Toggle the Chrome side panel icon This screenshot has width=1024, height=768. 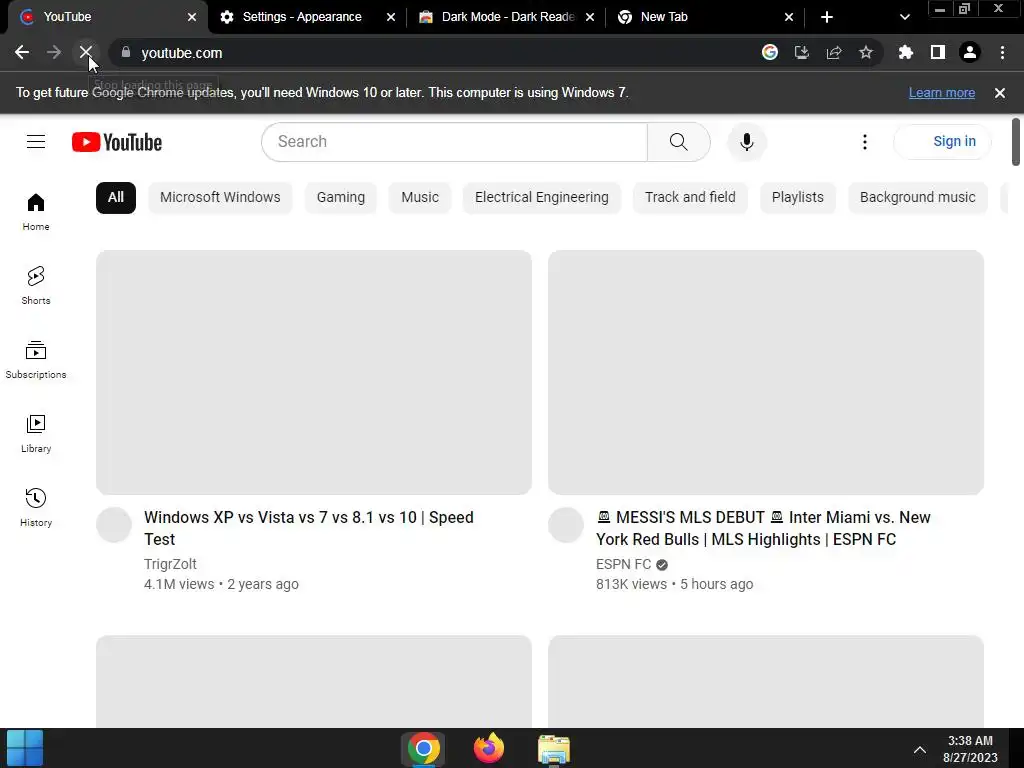pos(938,52)
